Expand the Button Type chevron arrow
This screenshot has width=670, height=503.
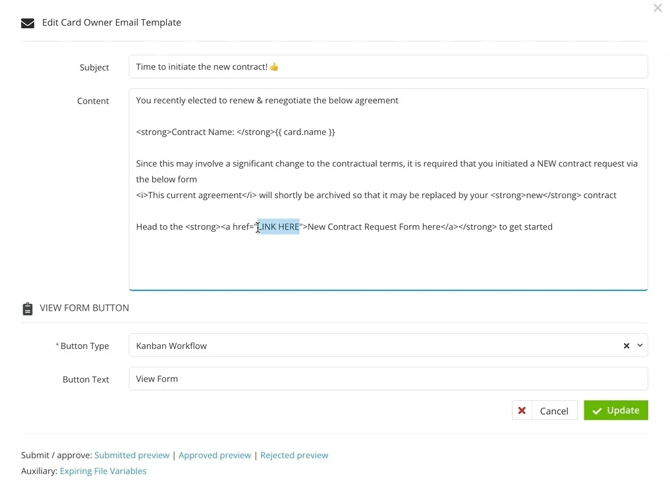640,346
